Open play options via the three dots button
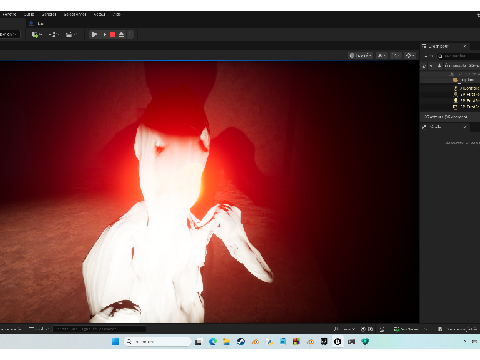 tap(130, 34)
